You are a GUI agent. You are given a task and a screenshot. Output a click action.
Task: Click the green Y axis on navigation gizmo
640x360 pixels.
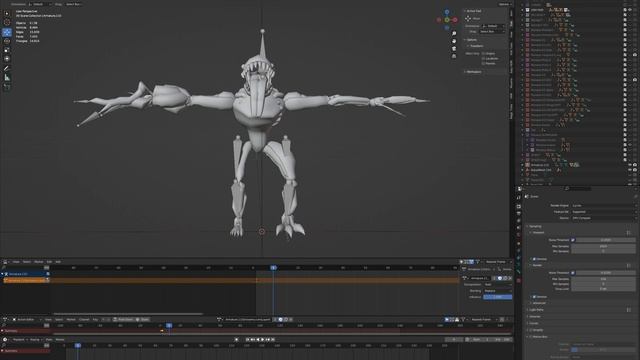tap(447, 20)
